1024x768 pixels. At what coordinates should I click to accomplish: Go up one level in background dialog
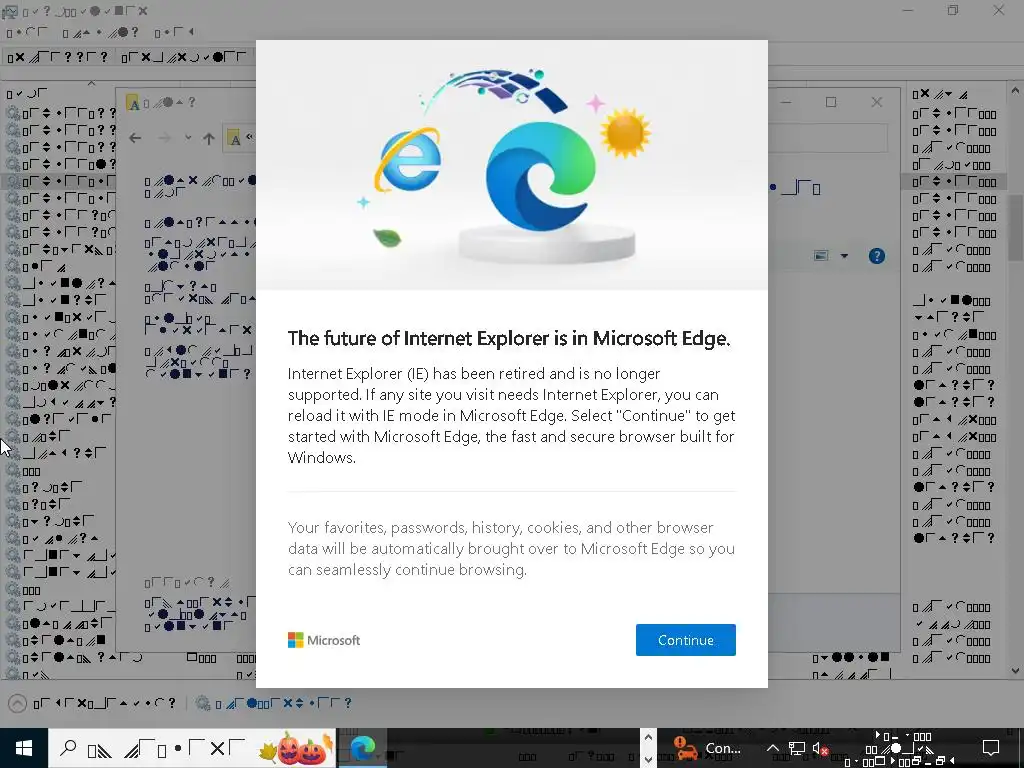(x=209, y=138)
